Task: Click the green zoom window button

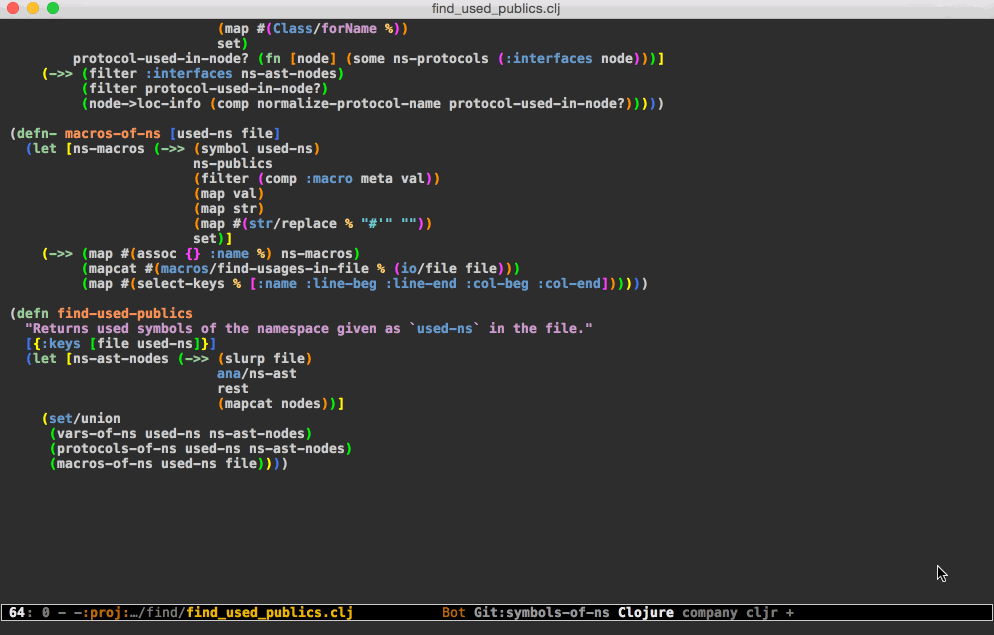Action: coord(53,8)
